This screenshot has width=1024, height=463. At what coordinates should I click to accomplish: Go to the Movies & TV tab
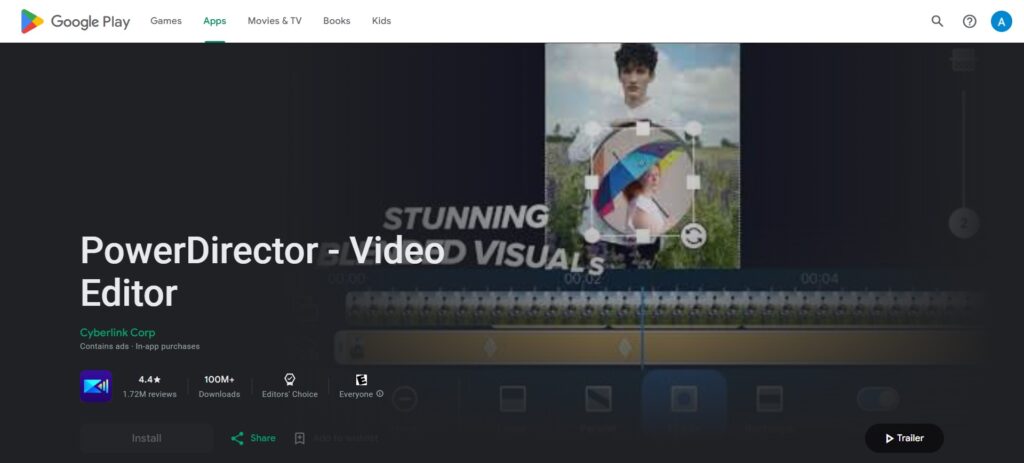tap(274, 21)
